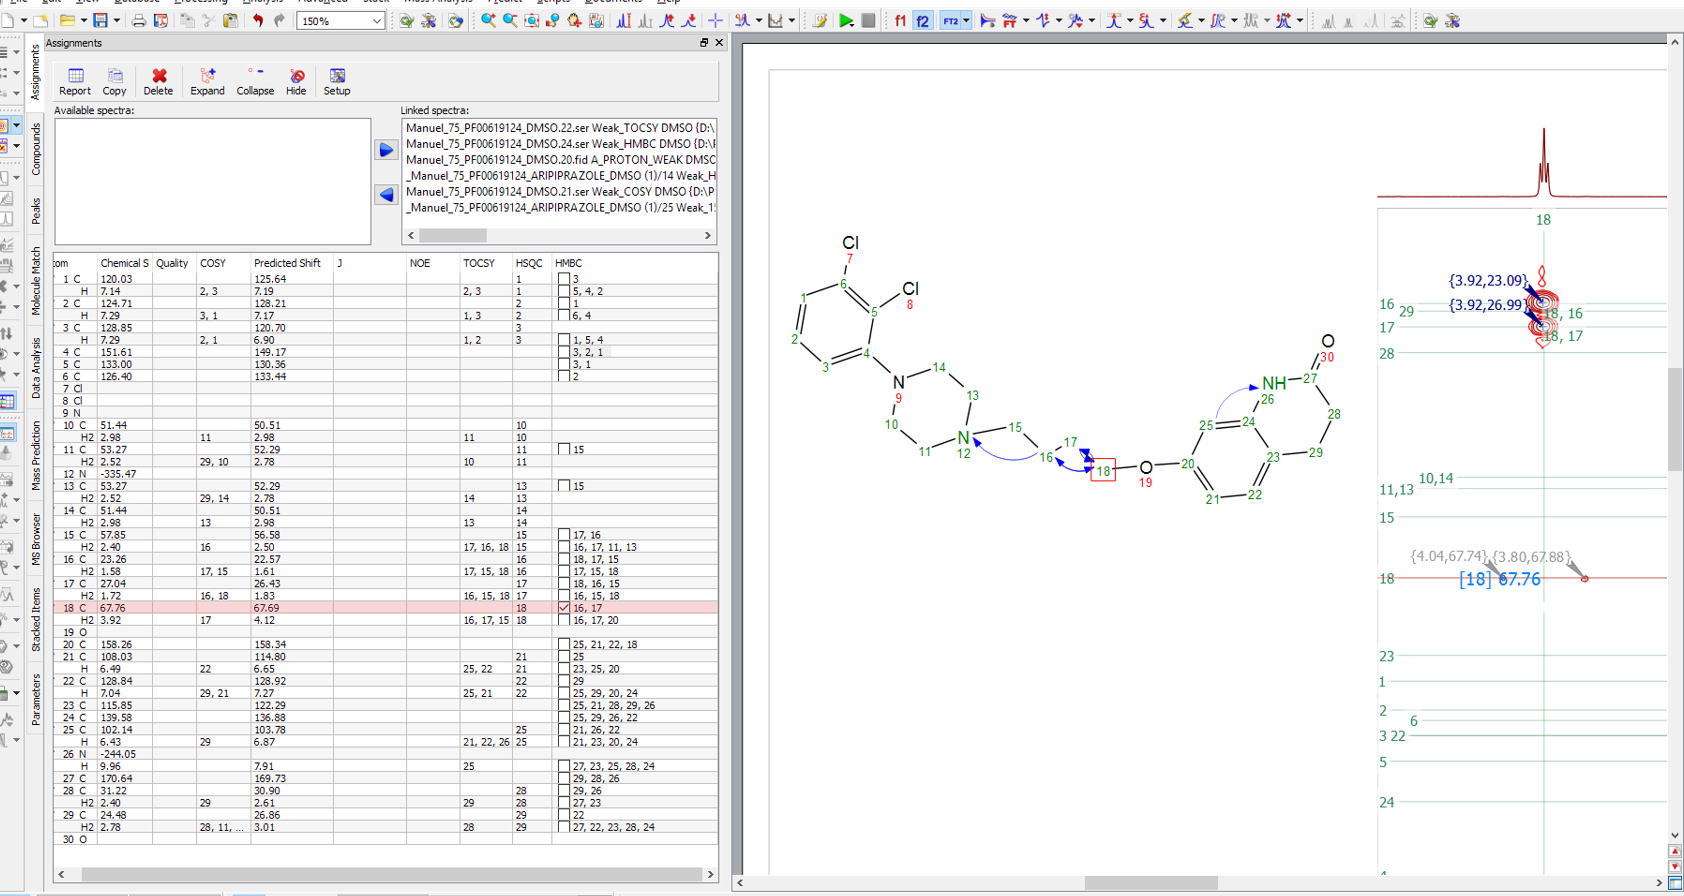The height and width of the screenshot is (896, 1684).
Task: Toggle the f2 dimension icon
Action: (x=922, y=20)
